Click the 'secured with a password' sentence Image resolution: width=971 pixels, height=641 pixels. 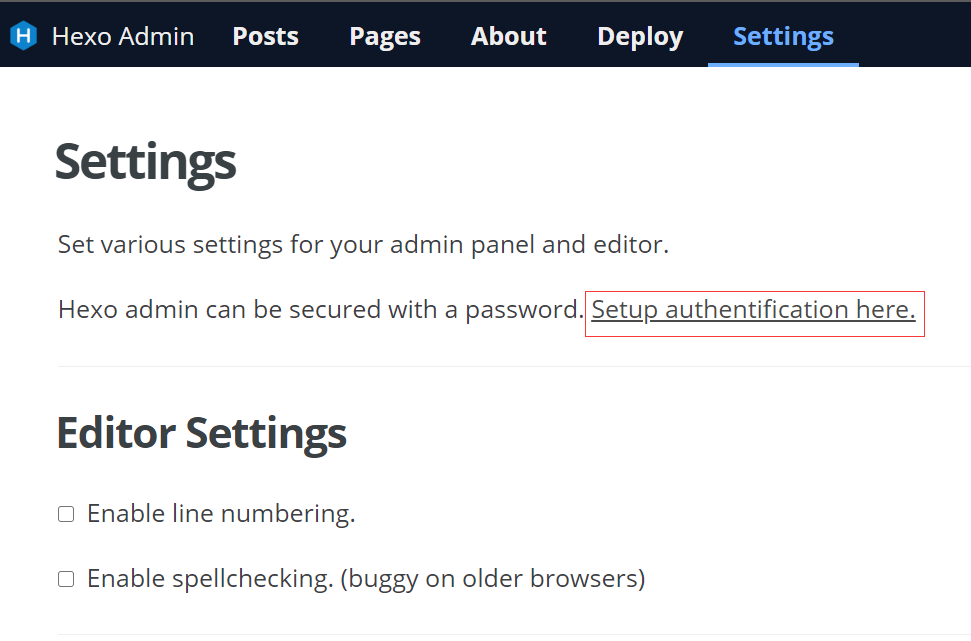click(x=320, y=310)
